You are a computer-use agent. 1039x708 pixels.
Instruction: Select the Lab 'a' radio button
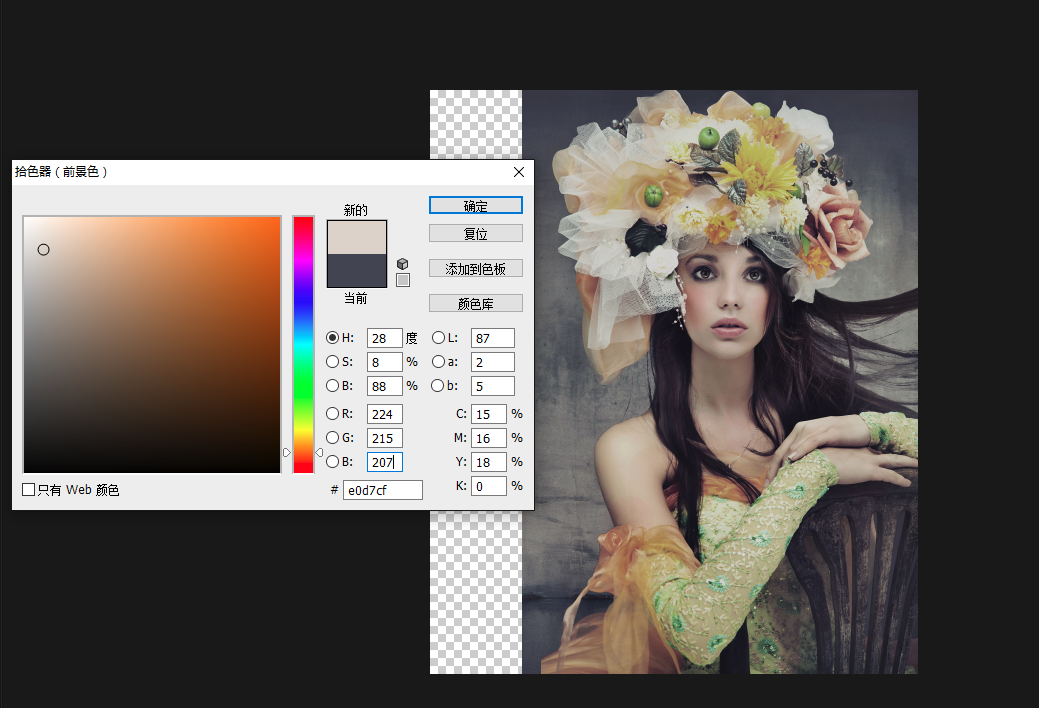pos(439,362)
